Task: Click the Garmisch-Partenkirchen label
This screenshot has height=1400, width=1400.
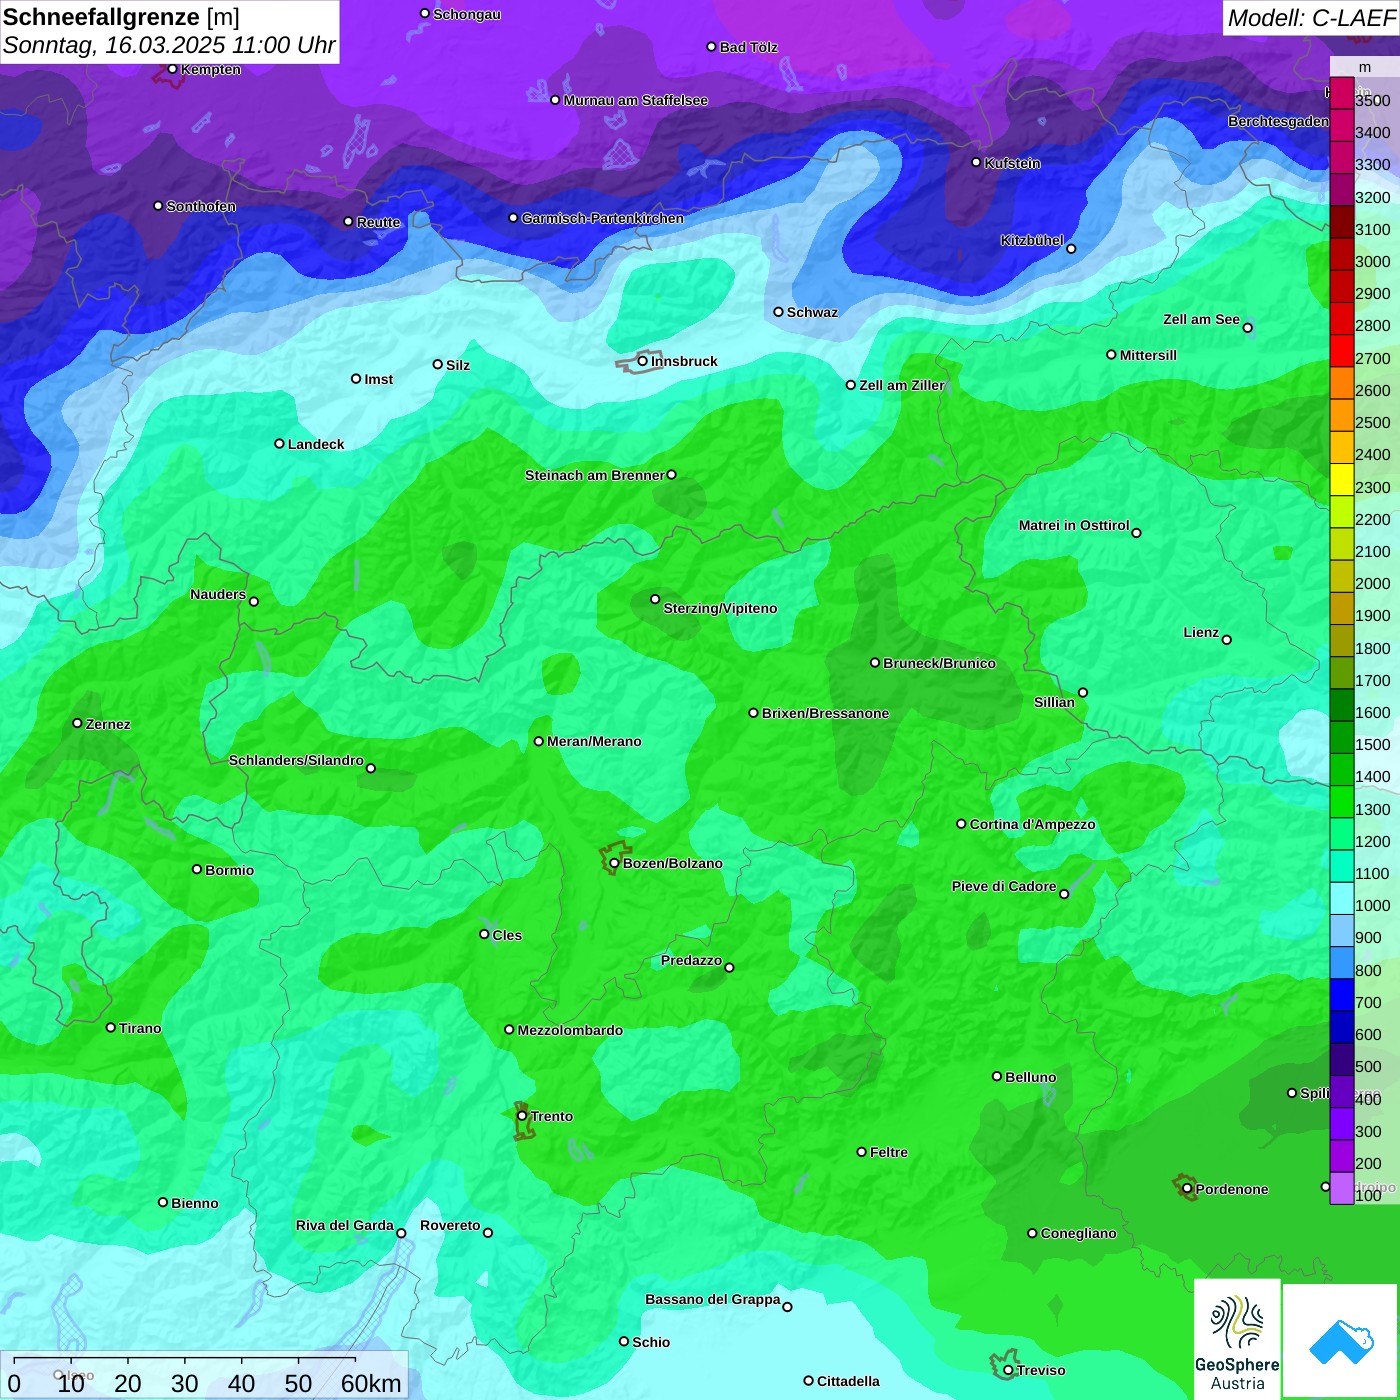Action: pos(603,218)
